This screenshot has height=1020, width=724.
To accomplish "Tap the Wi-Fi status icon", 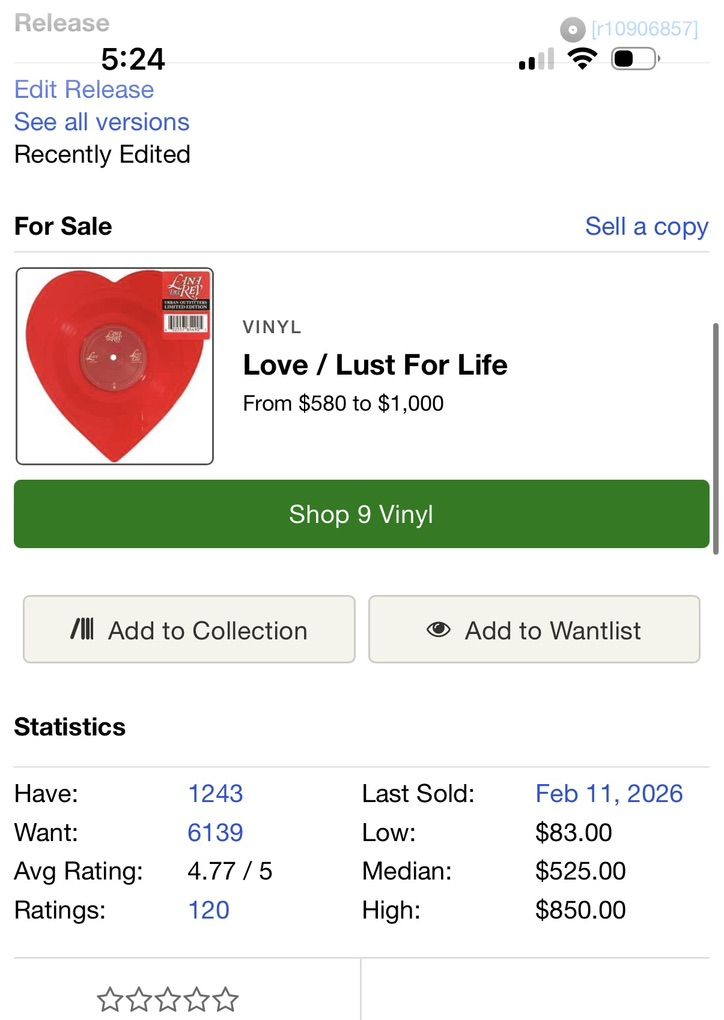I will 582,59.
